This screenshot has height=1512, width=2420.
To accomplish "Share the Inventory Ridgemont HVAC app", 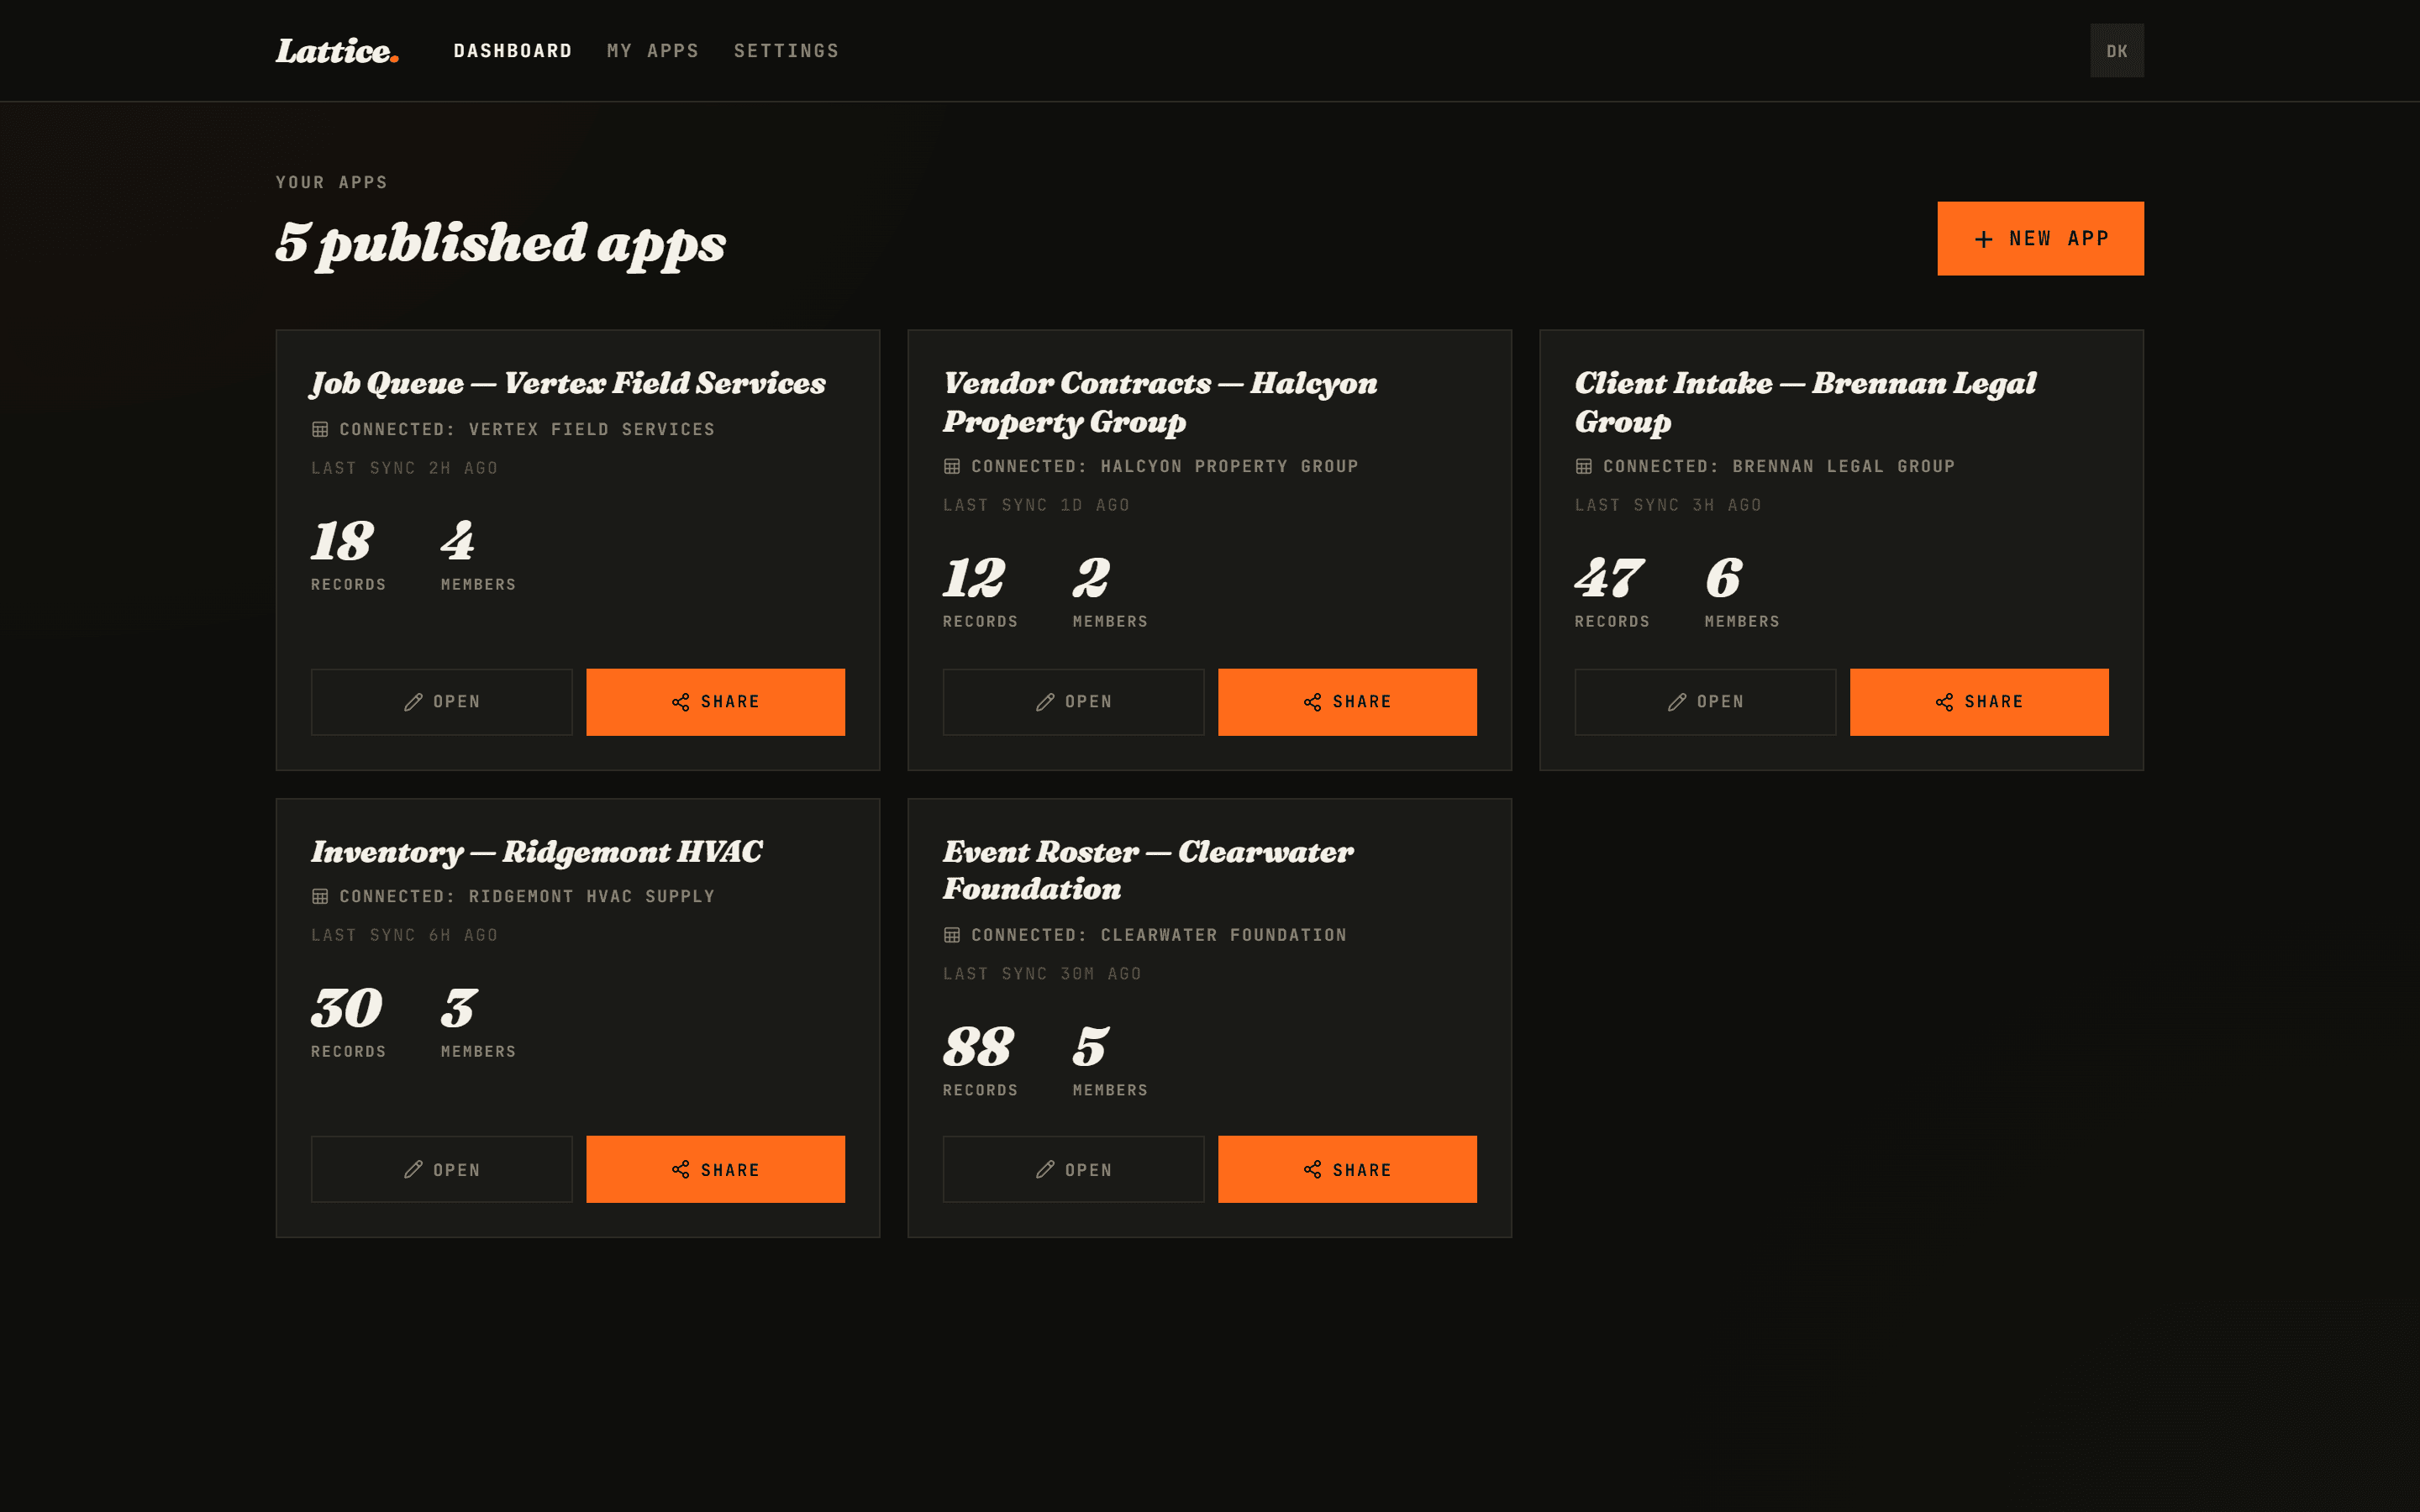I will click(715, 1169).
